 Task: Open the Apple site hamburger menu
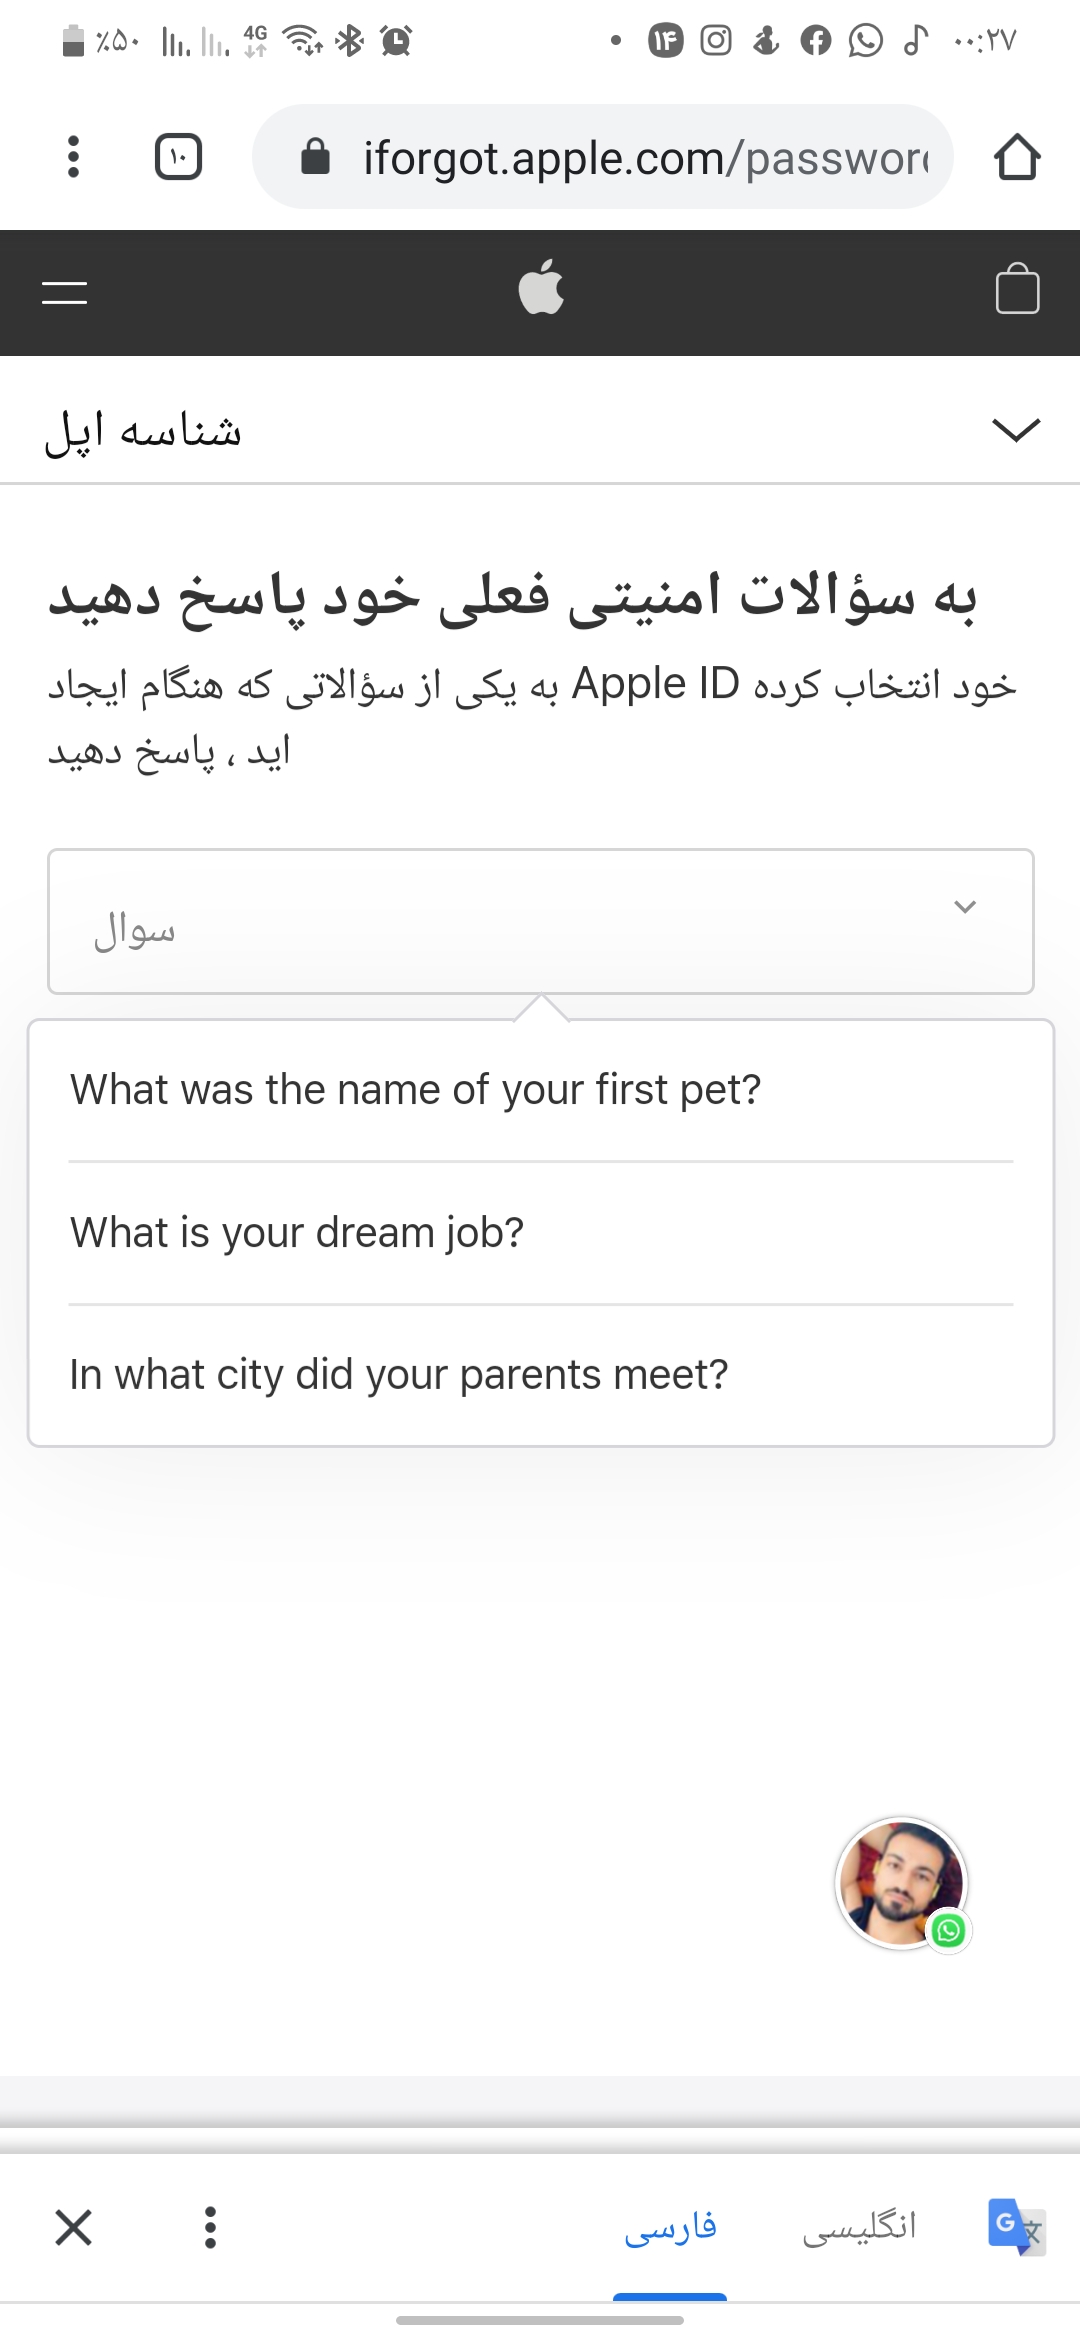(x=65, y=292)
